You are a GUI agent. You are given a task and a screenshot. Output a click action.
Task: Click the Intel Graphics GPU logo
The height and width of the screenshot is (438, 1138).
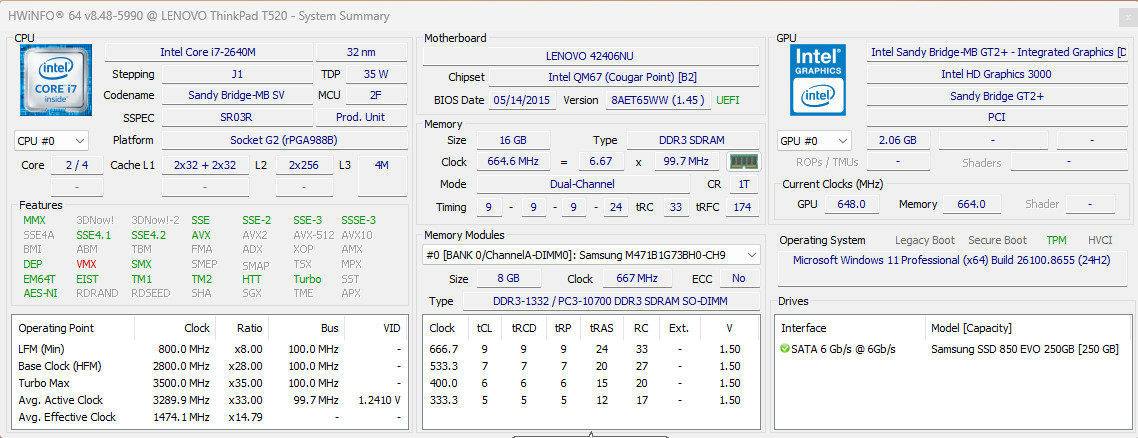pyautogui.click(x=818, y=80)
